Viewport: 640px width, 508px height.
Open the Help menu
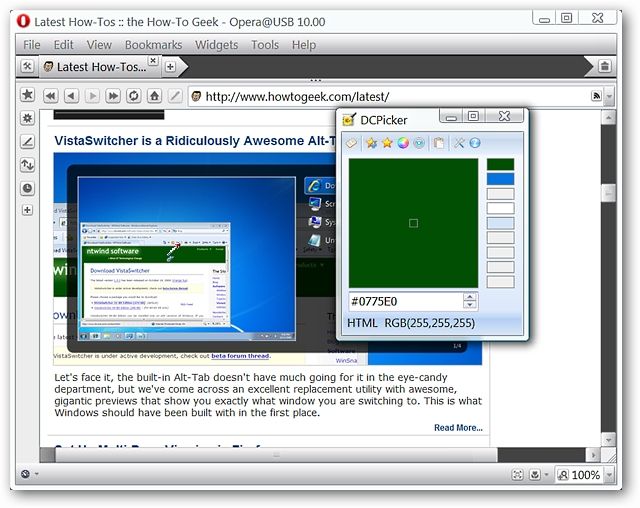click(x=304, y=44)
